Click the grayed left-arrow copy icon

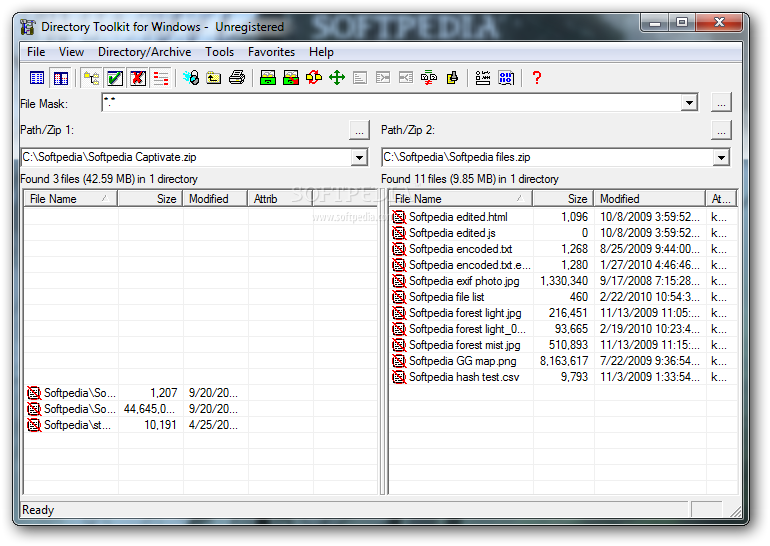pos(406,78)
